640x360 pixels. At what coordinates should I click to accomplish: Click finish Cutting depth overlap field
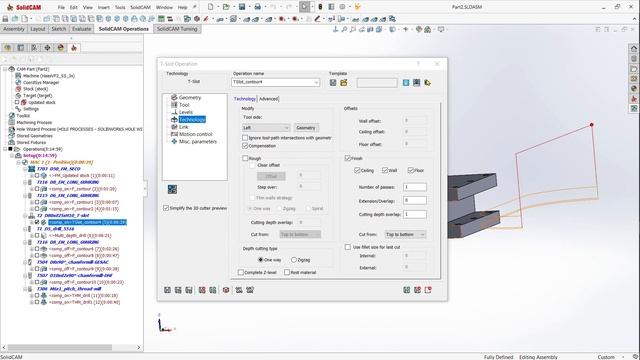415,214
